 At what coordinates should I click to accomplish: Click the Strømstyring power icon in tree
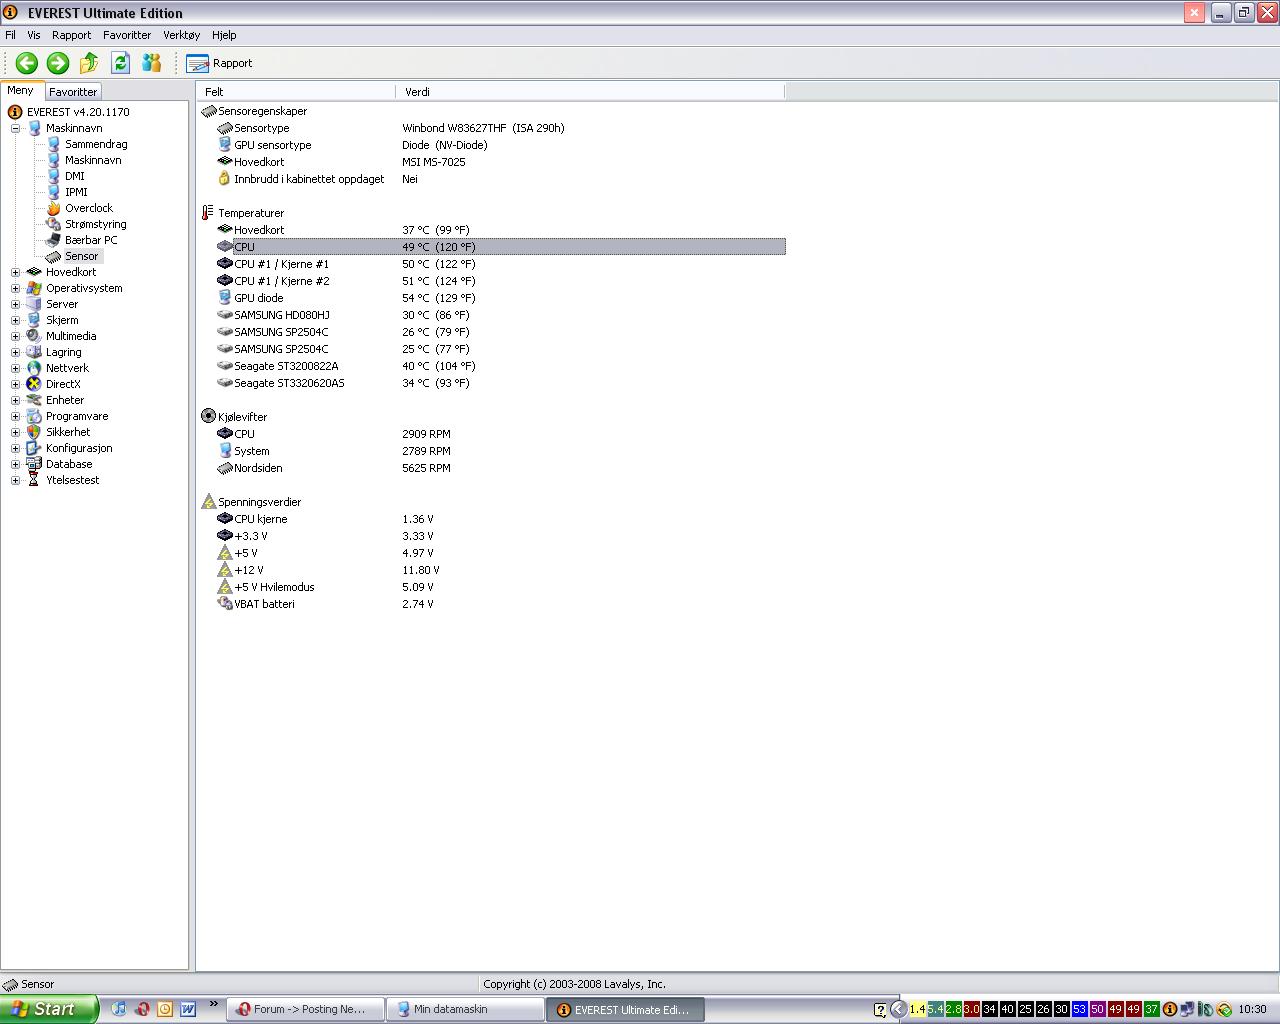[54, 224]
